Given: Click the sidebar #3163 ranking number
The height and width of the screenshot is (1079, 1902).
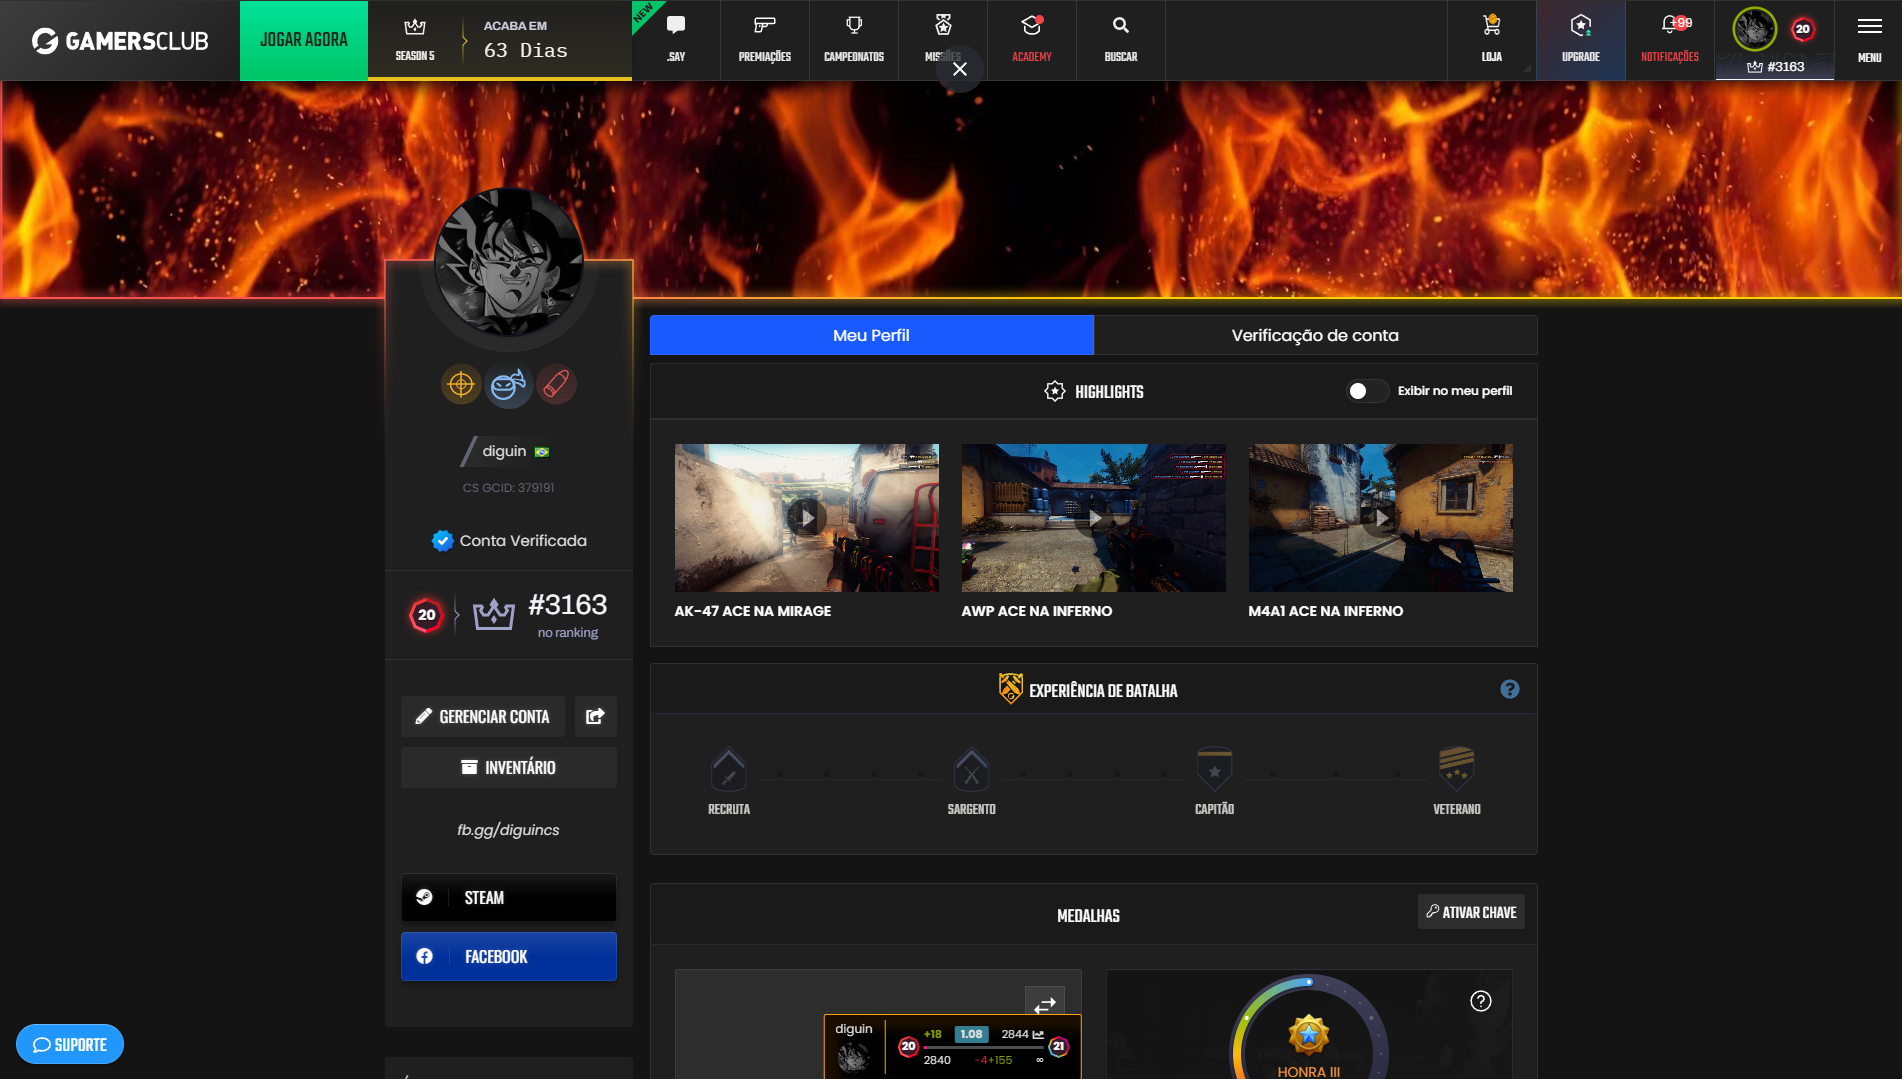Looking at the screenshot, I should [x=568, y=605].
